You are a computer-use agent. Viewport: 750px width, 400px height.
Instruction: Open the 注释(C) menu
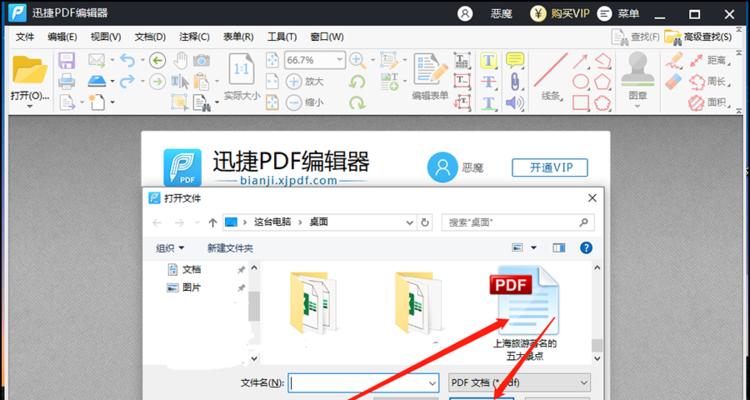click(x=194, y=37)
